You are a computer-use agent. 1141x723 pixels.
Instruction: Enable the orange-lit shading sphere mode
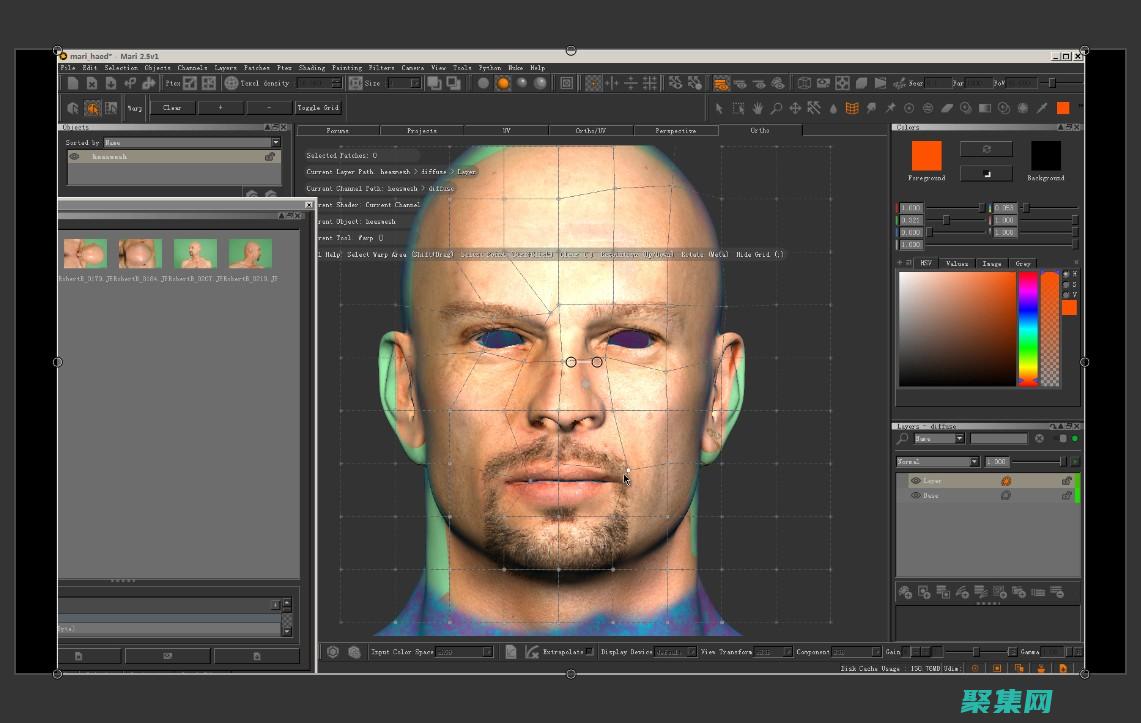pos(503,84)
